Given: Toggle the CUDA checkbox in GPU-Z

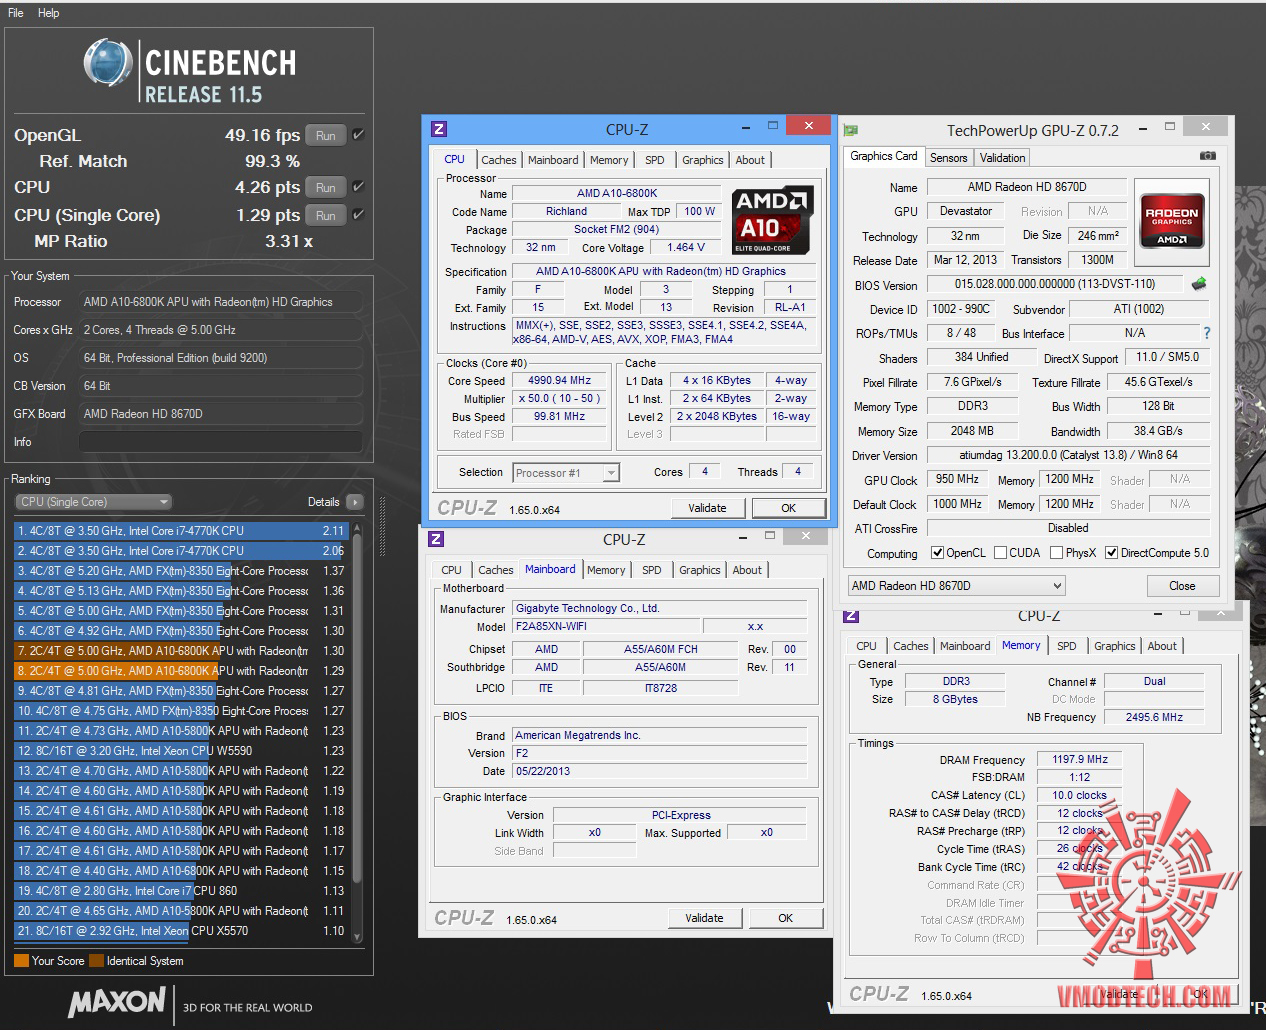Looking at the screenshot, I should click(x=999, y=553).
